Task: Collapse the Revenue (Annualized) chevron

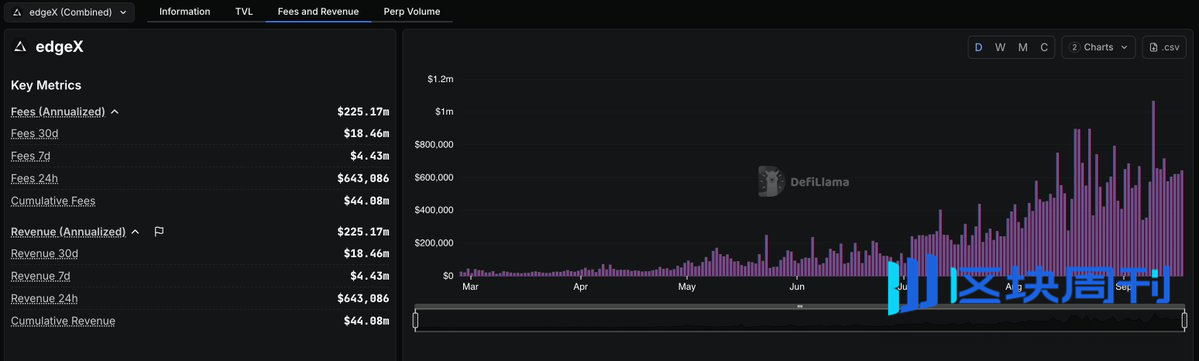Action: point(135,232)
